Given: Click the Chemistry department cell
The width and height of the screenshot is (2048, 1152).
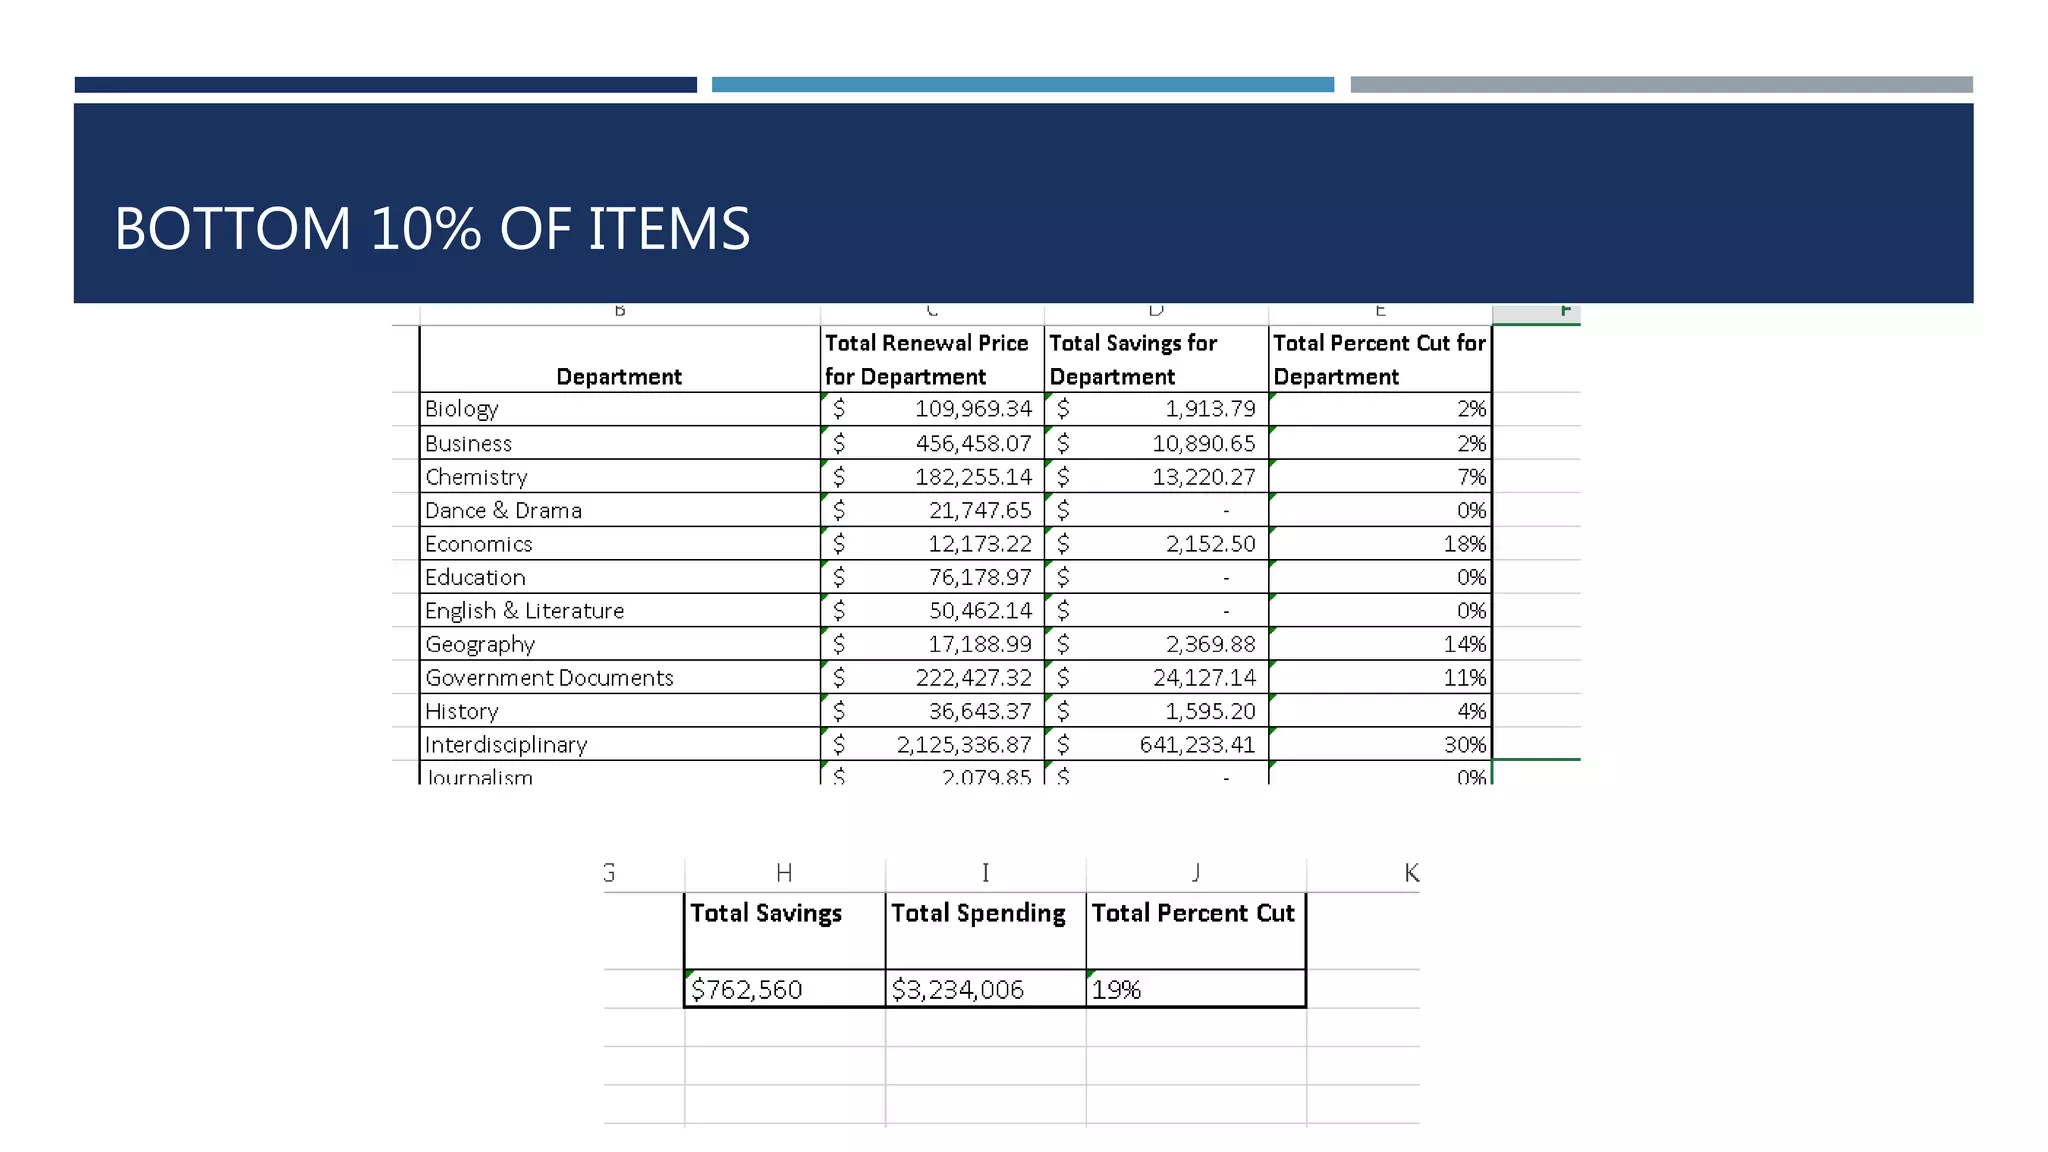Looking at the screenshot, I should 619,477.
